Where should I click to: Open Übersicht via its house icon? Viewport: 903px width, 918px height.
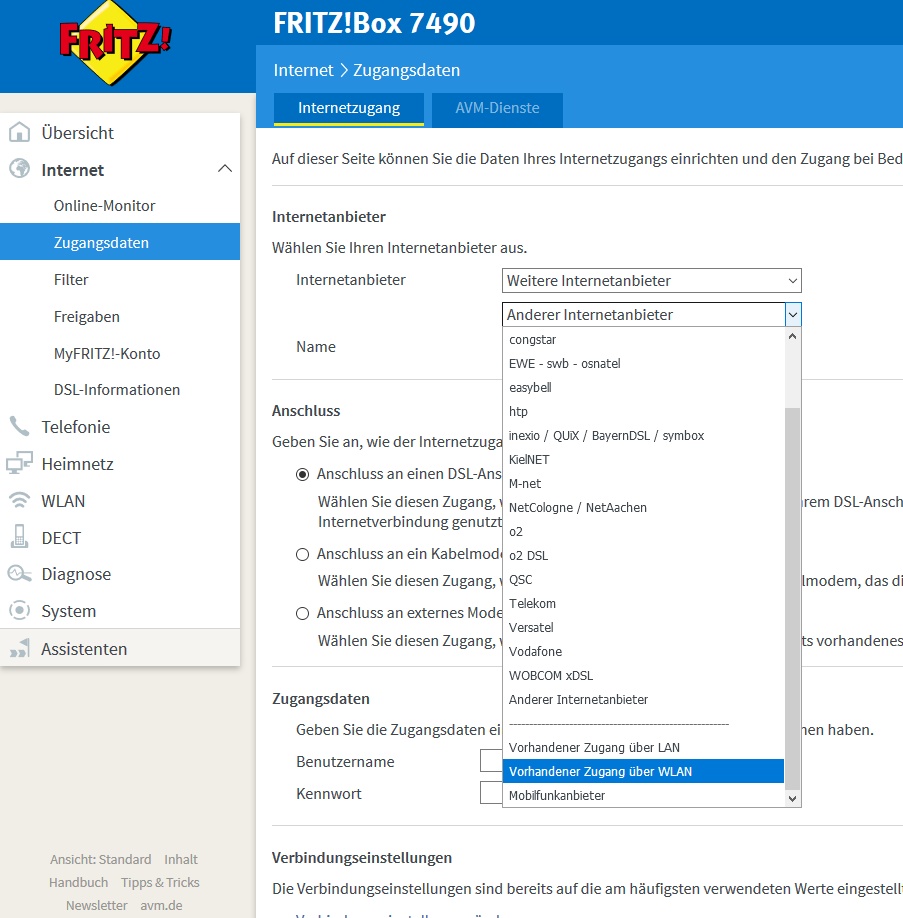click(19, 132)
